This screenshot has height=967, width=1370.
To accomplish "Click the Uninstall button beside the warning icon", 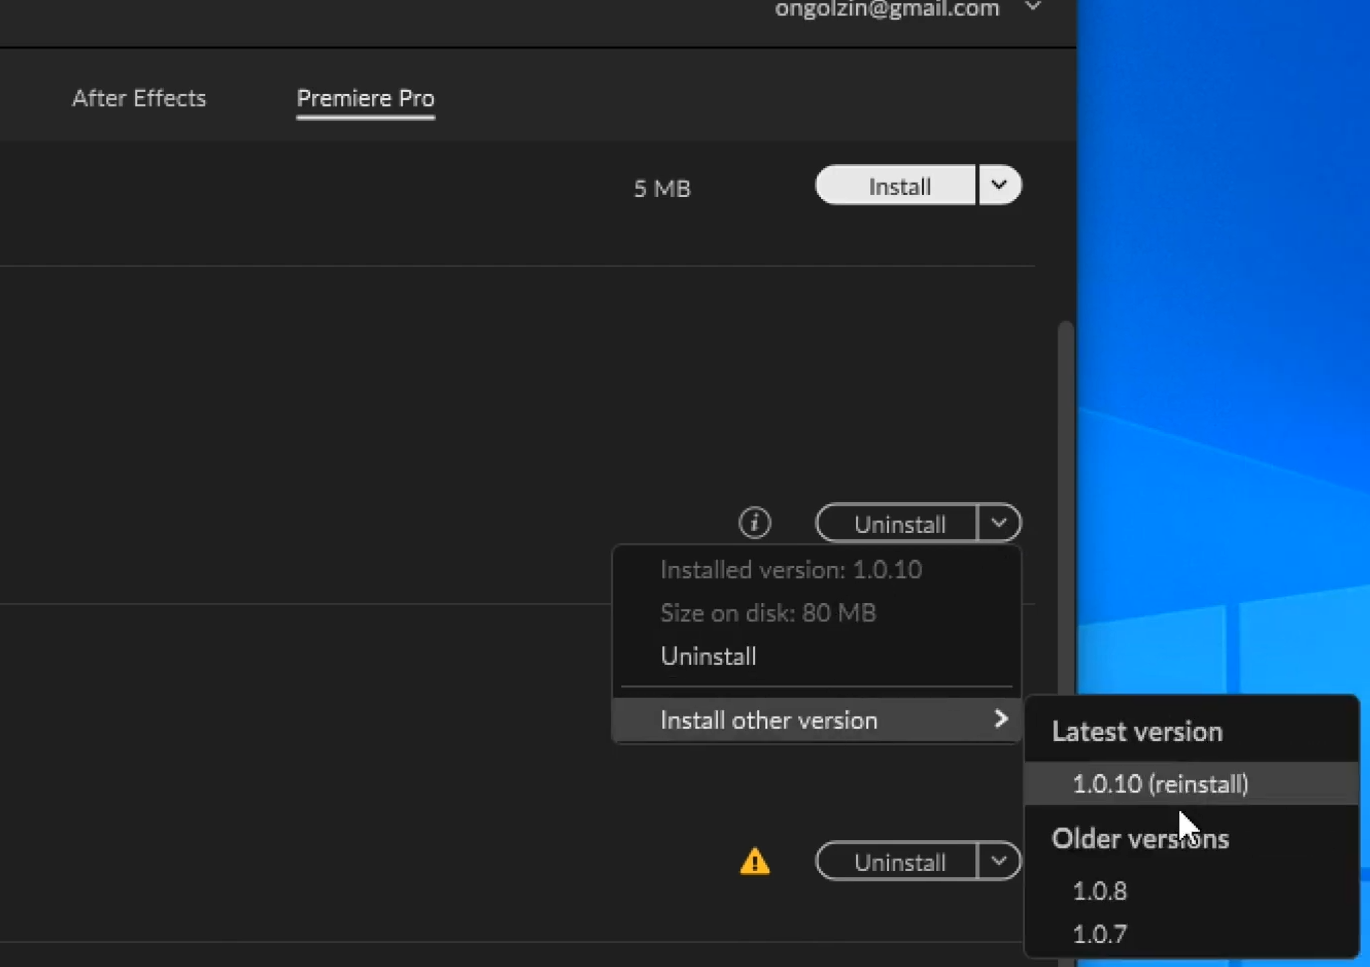I will click(896, 861).
